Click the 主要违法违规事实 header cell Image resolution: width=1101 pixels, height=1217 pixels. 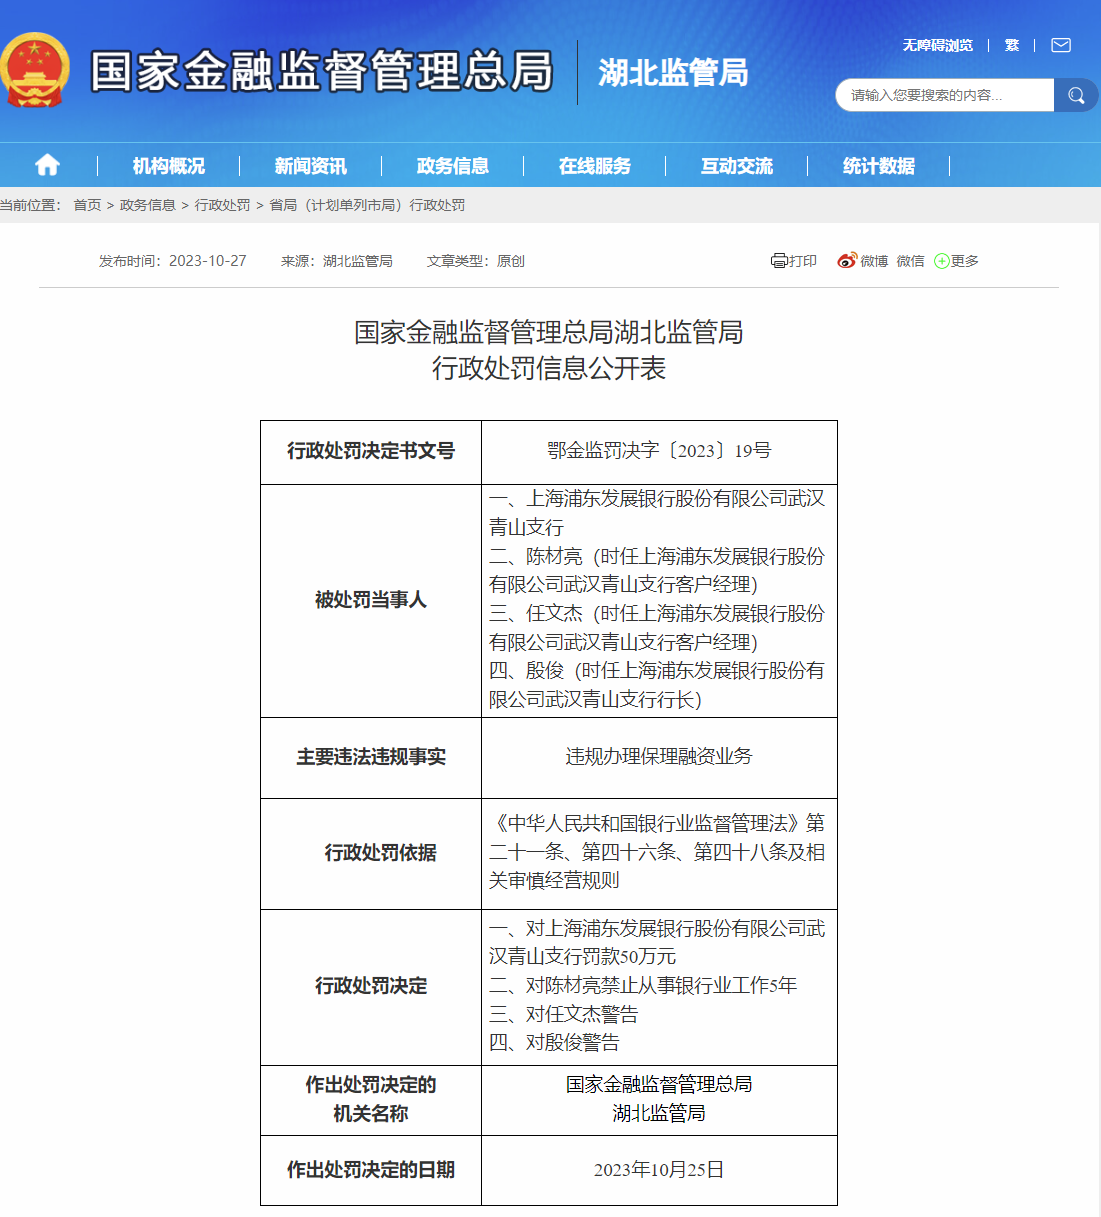371,757
